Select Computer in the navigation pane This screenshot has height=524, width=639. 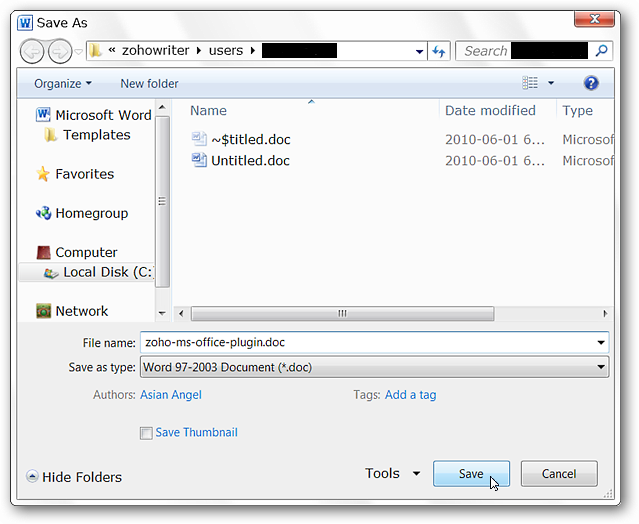tap(86, 252)
